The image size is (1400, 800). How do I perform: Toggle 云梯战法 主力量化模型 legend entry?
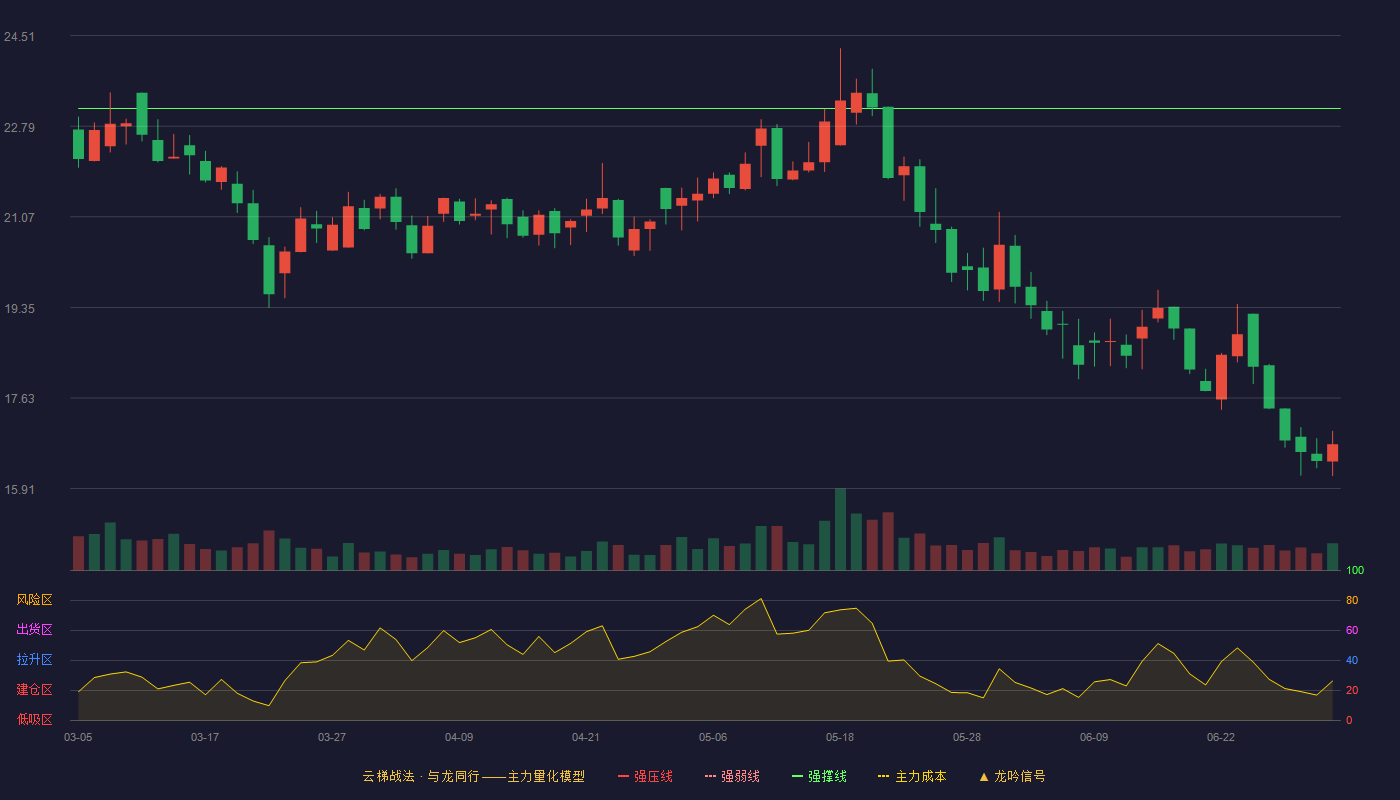pyautogui.click(x=473, y=776)
